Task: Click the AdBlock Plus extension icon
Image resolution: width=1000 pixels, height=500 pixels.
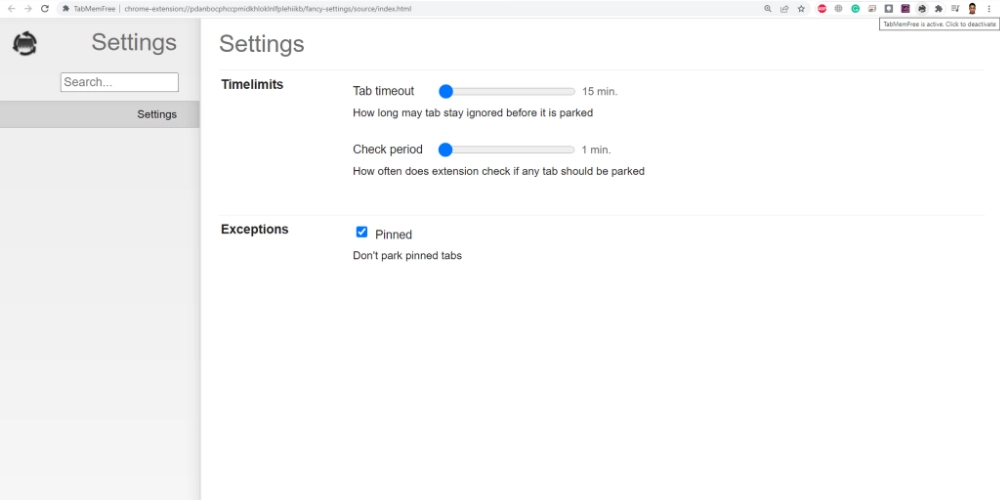Action: click(822, 9)
